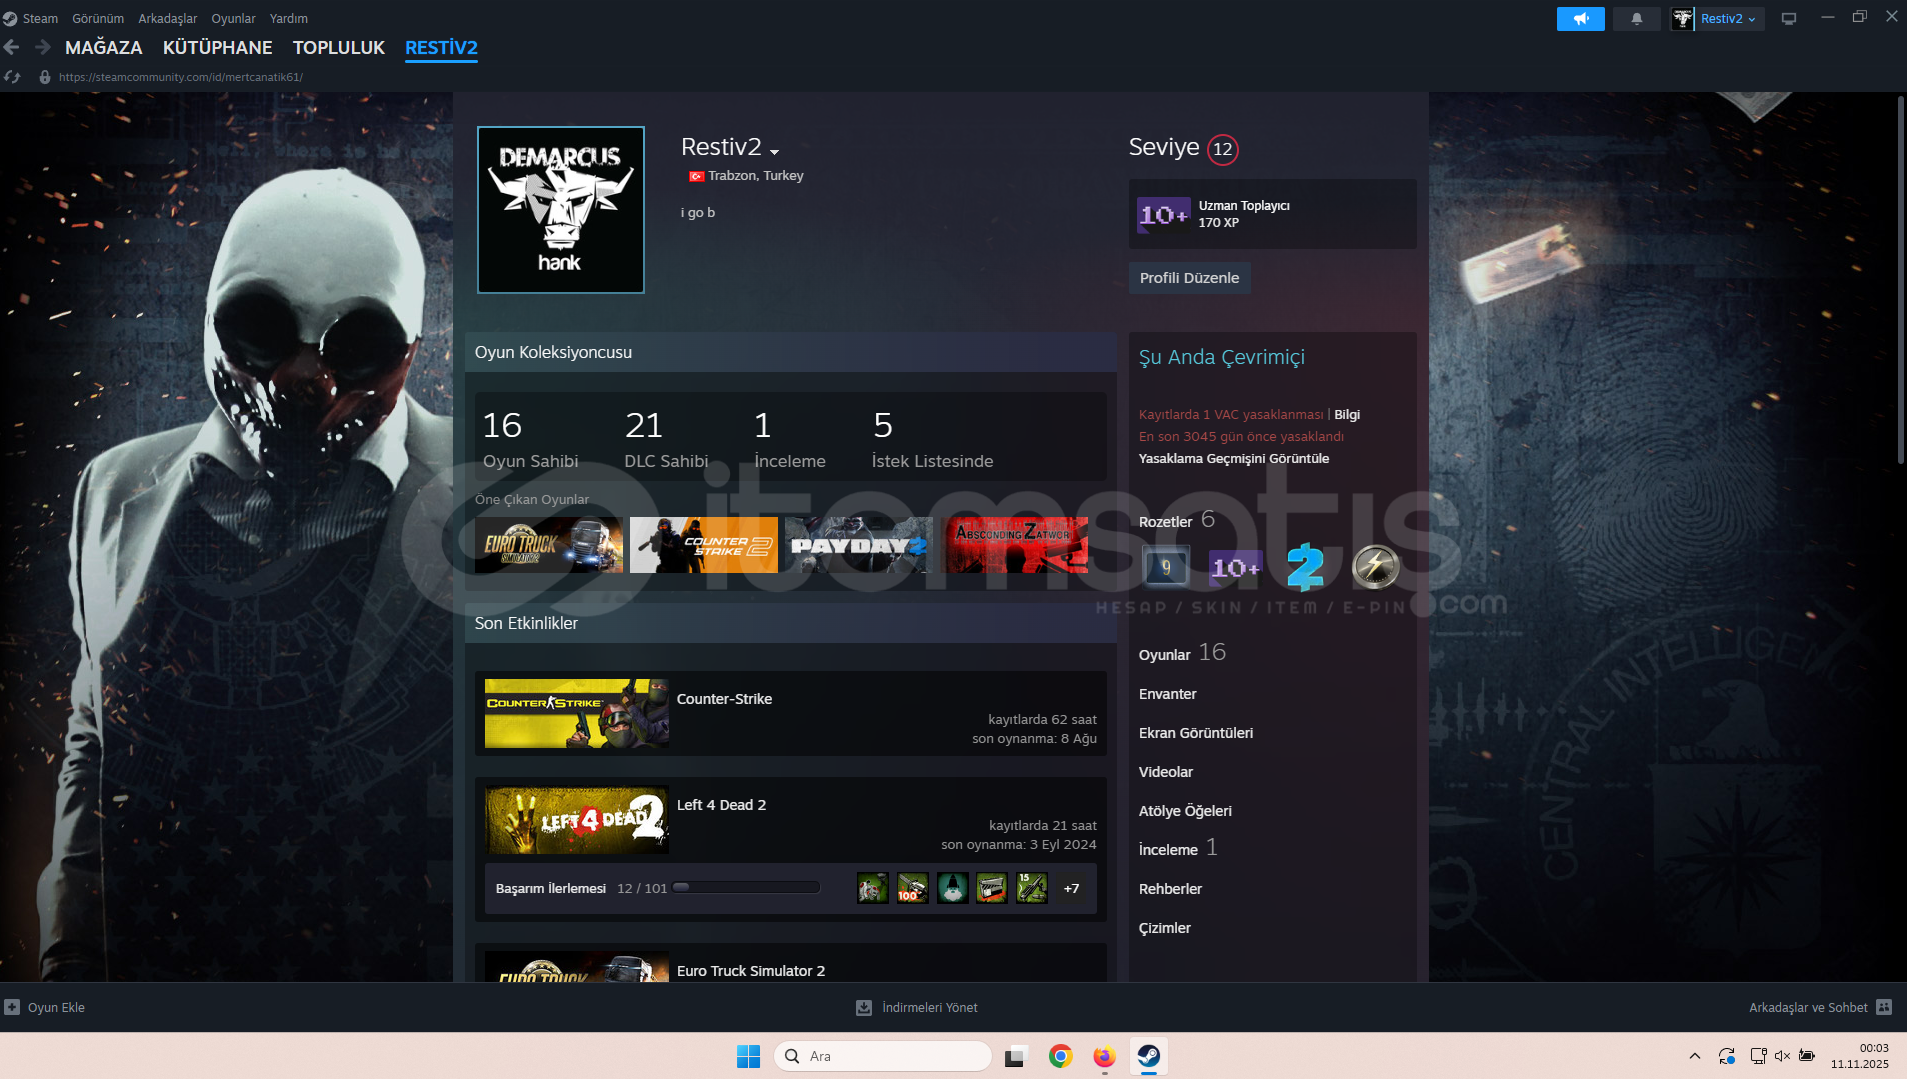Image resolution: width=1907 pixels, height=1079 pixels.
Task: Open the Rehberler link
Action: point(1170,889)
